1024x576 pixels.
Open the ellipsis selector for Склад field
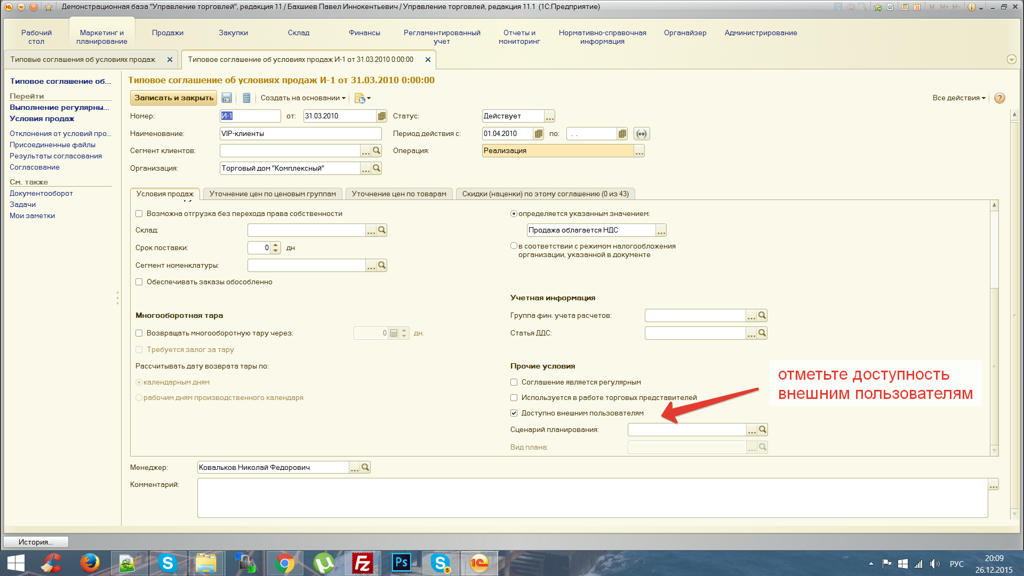click(x=372, y=230)
